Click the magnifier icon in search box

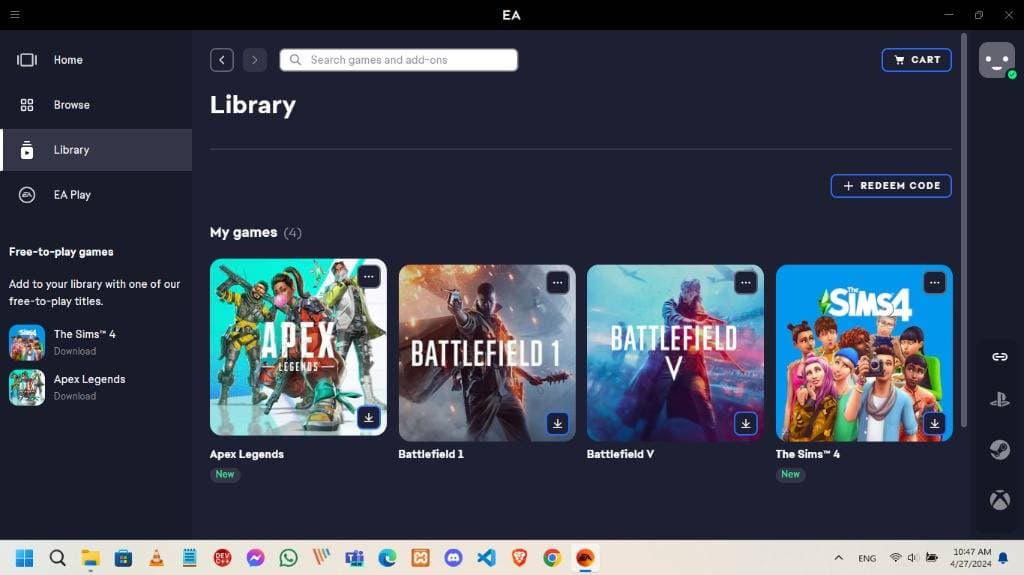[295, 60]
